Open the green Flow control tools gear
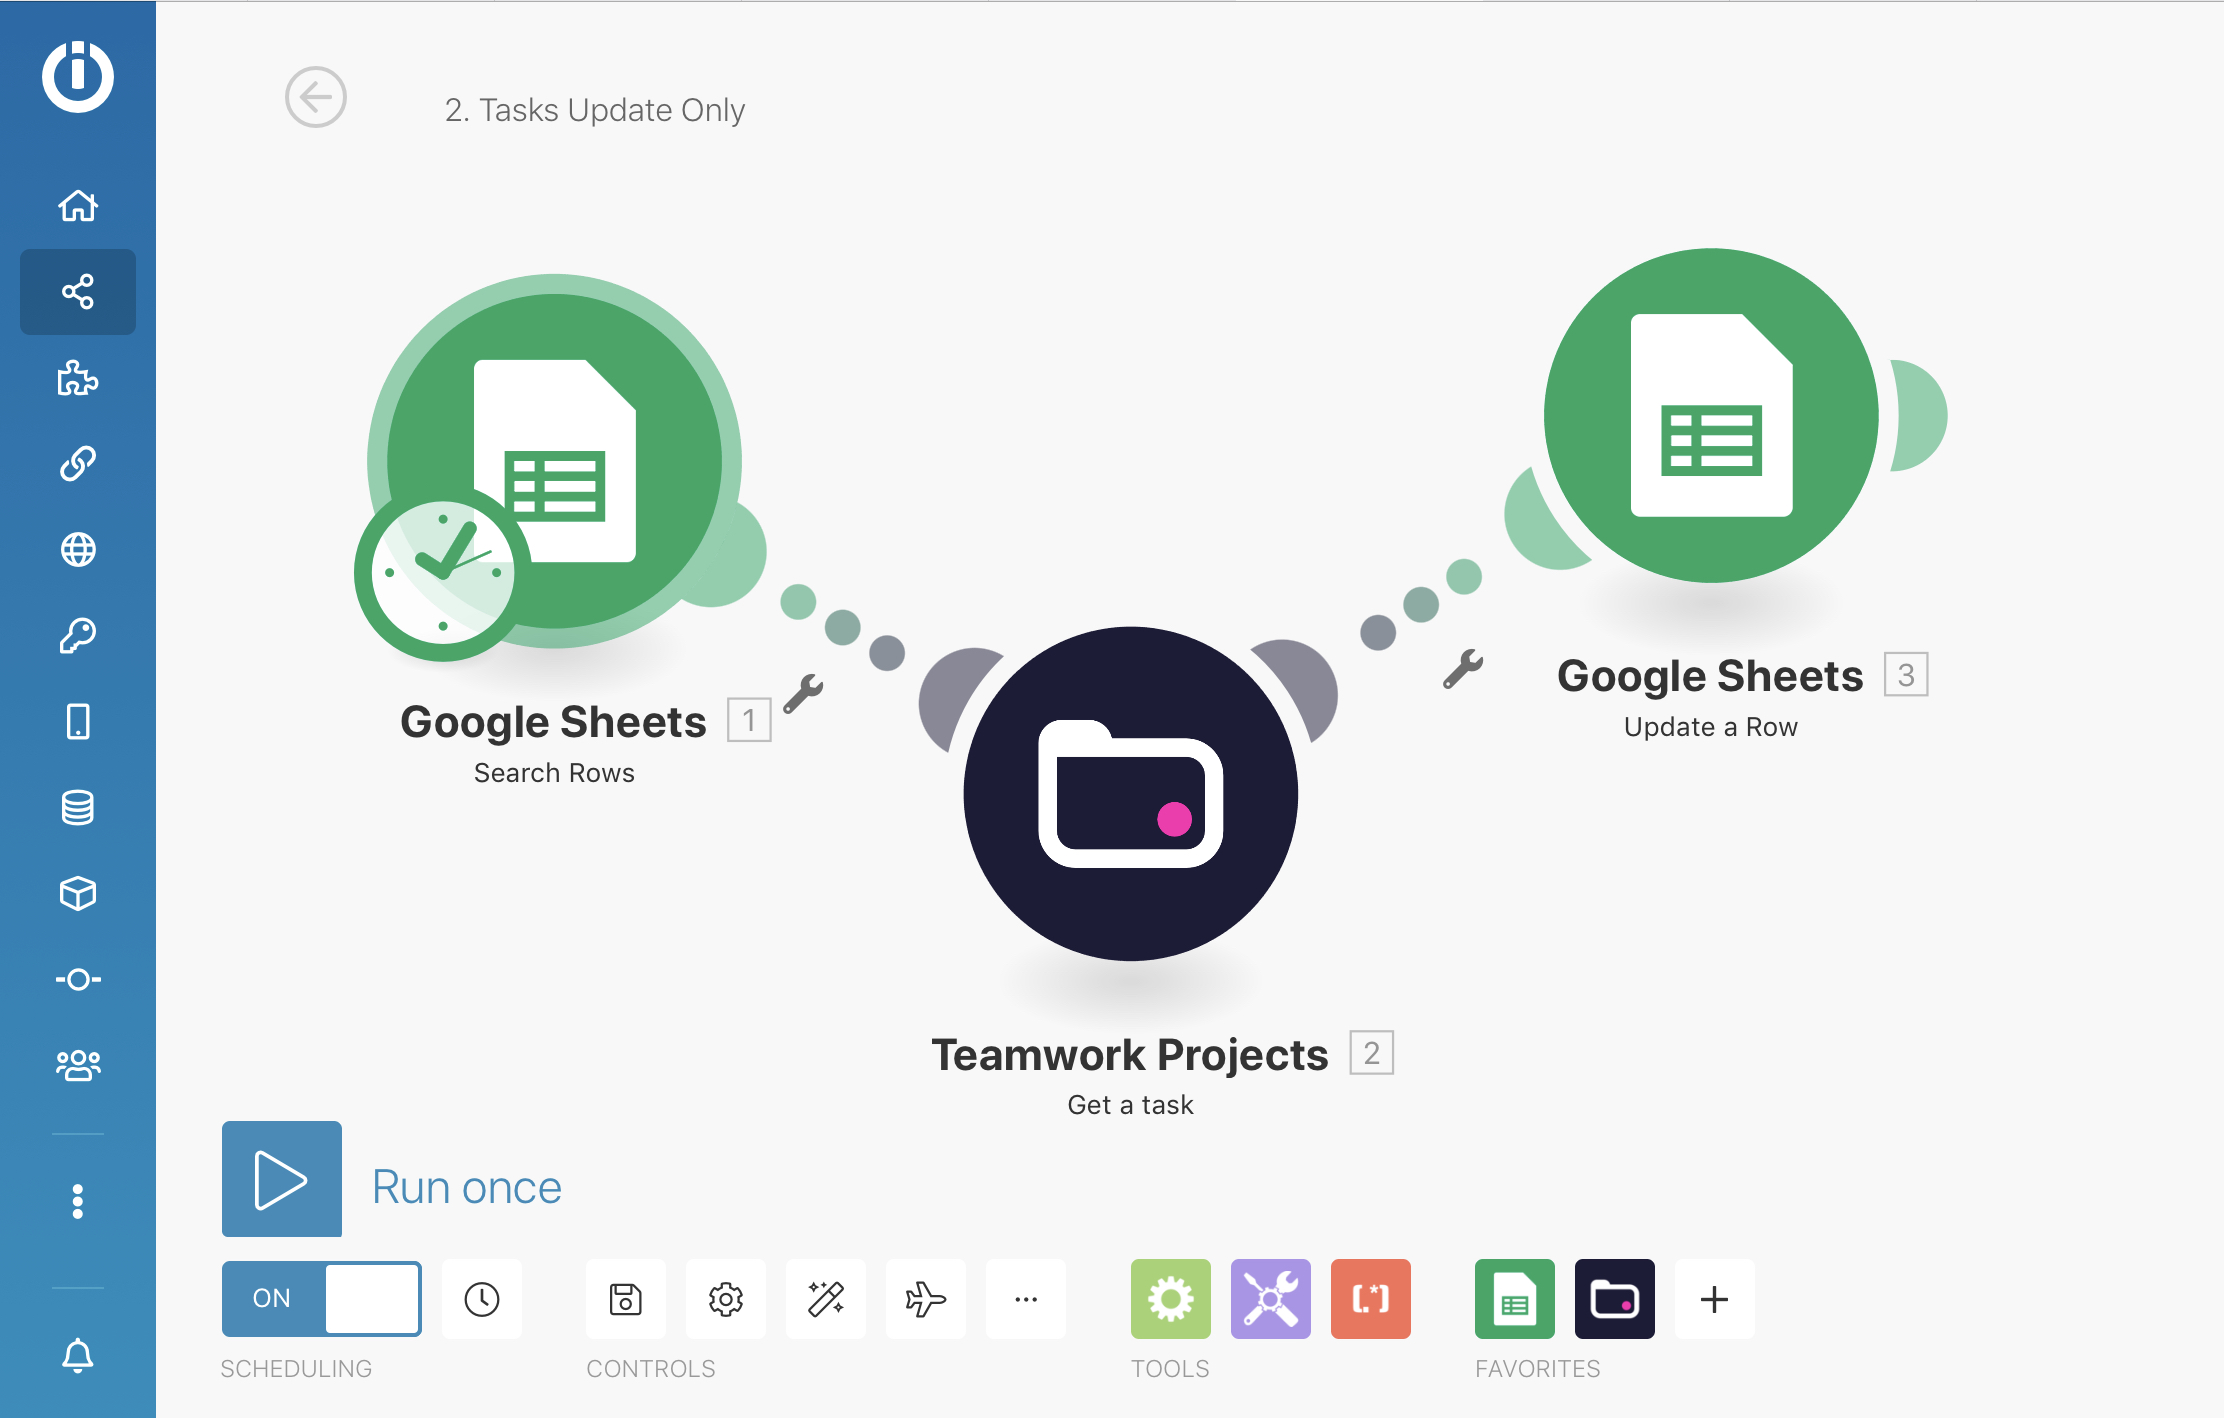The height and width of the screenshot is (1418, 2224). (x=1171, y=1299)
